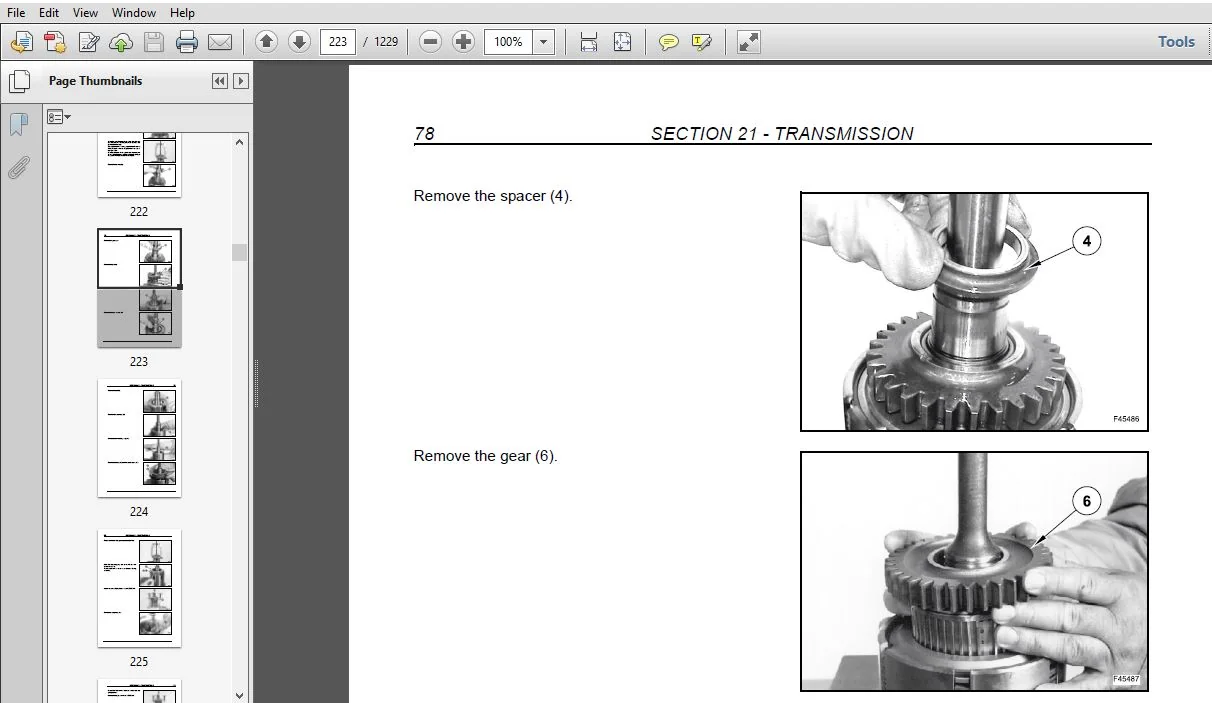Switch to Read Mode full screen icon
Image resolution: width=1212 pixels, height=703 pixels.
click(748, 42)
